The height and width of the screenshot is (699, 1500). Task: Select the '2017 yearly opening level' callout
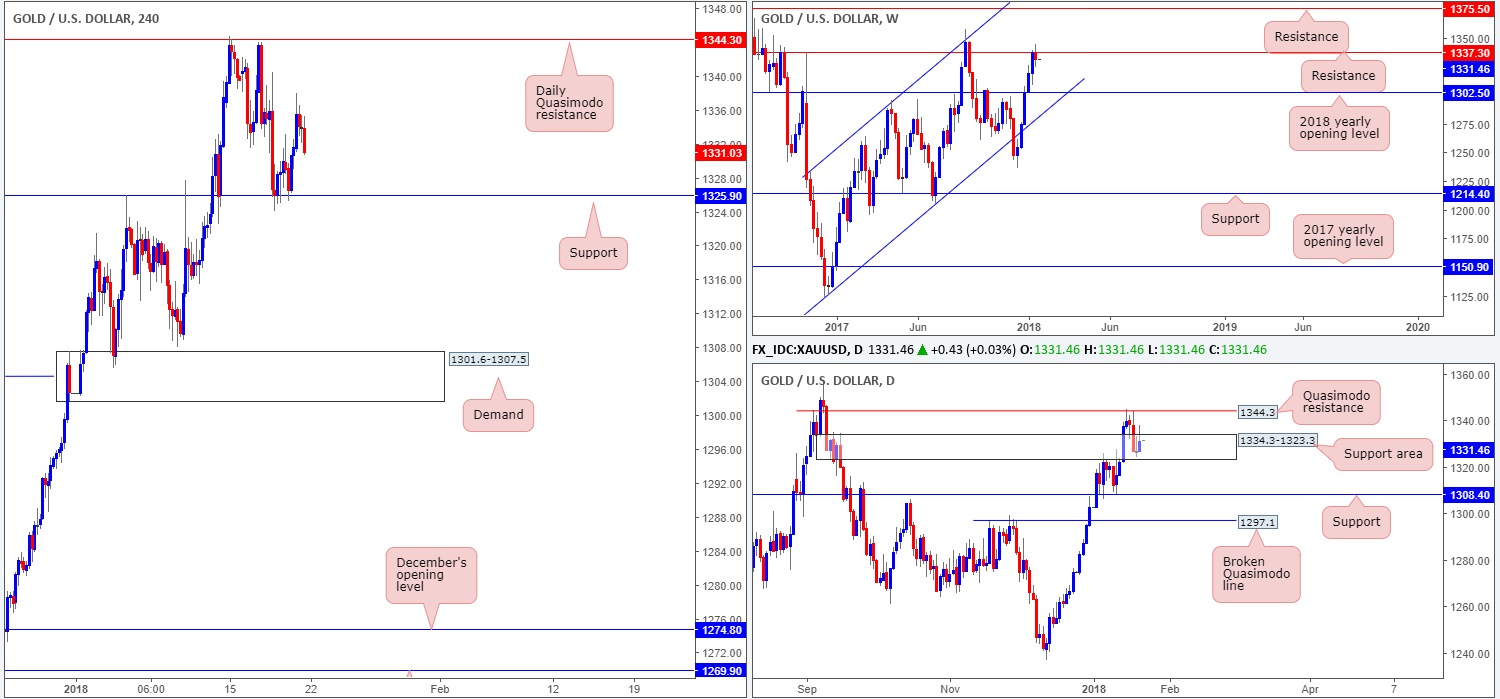click(1343, 235)
